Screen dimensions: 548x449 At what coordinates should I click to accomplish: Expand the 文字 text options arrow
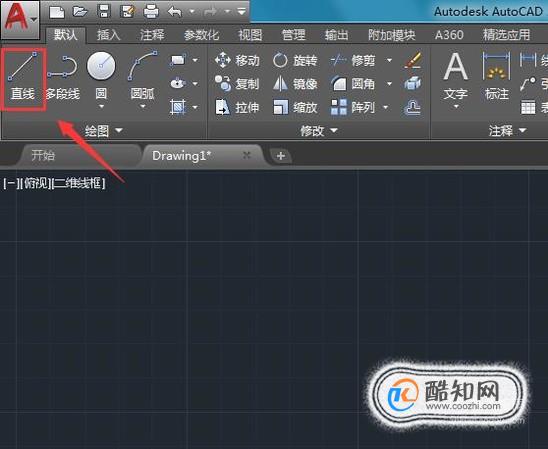click(456, 106)
